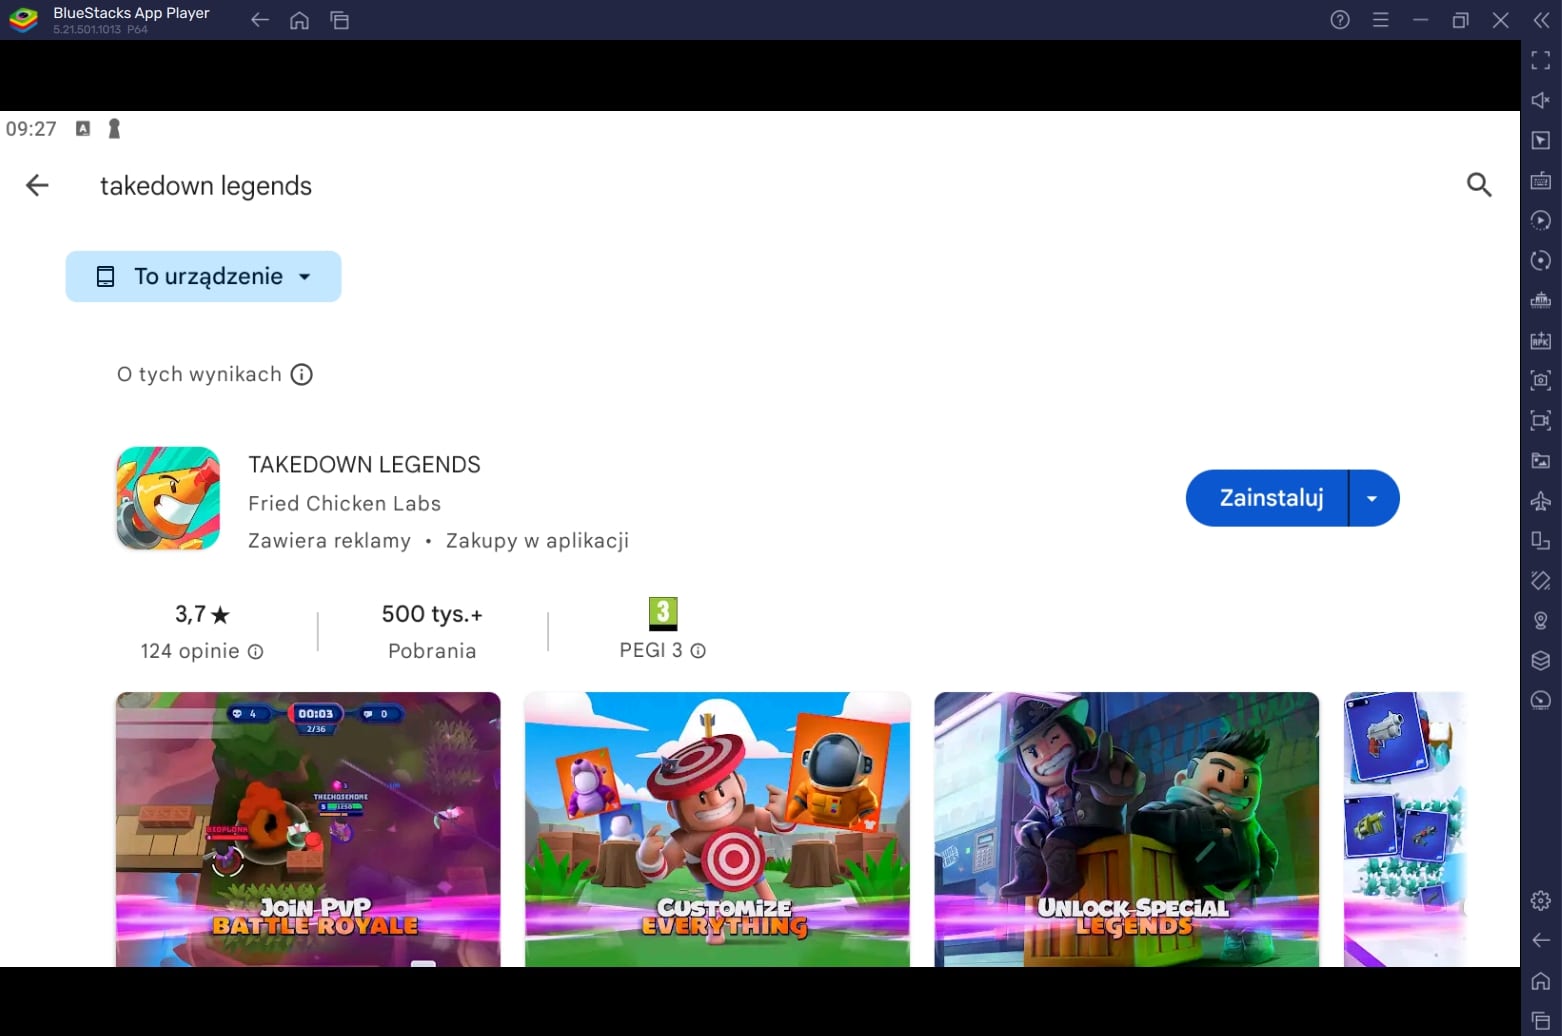
Task: Click Android back arrow in sidebar
Action: coord(1541,940)
